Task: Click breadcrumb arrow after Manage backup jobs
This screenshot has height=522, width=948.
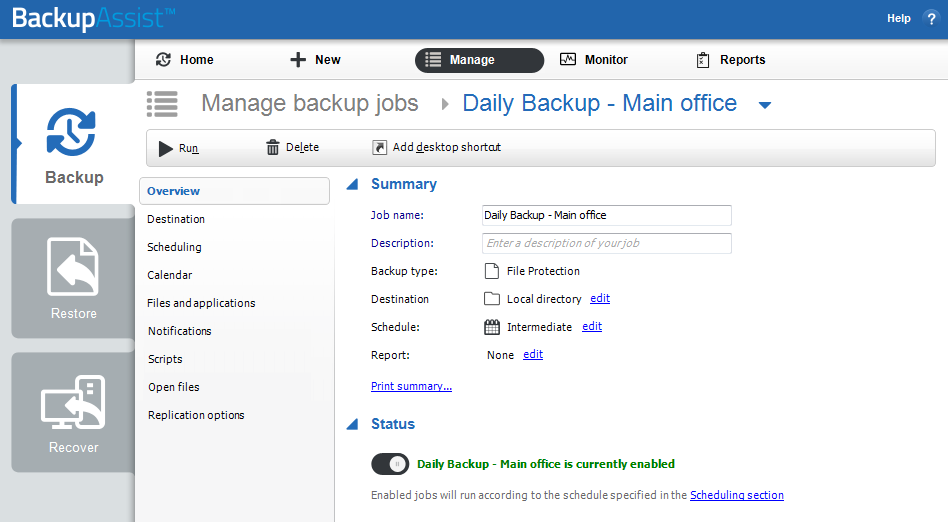Action: 445,104
